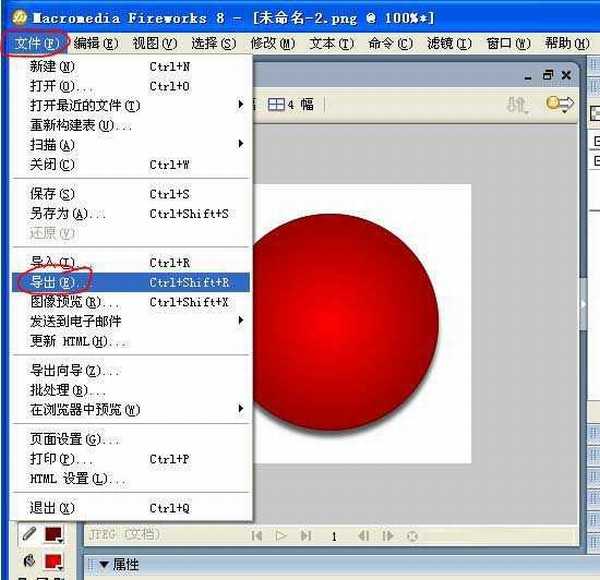Open the 窗口(W) menu
Image resolution: width=600 pixels, height=580 pixels.
coord(508,44)
